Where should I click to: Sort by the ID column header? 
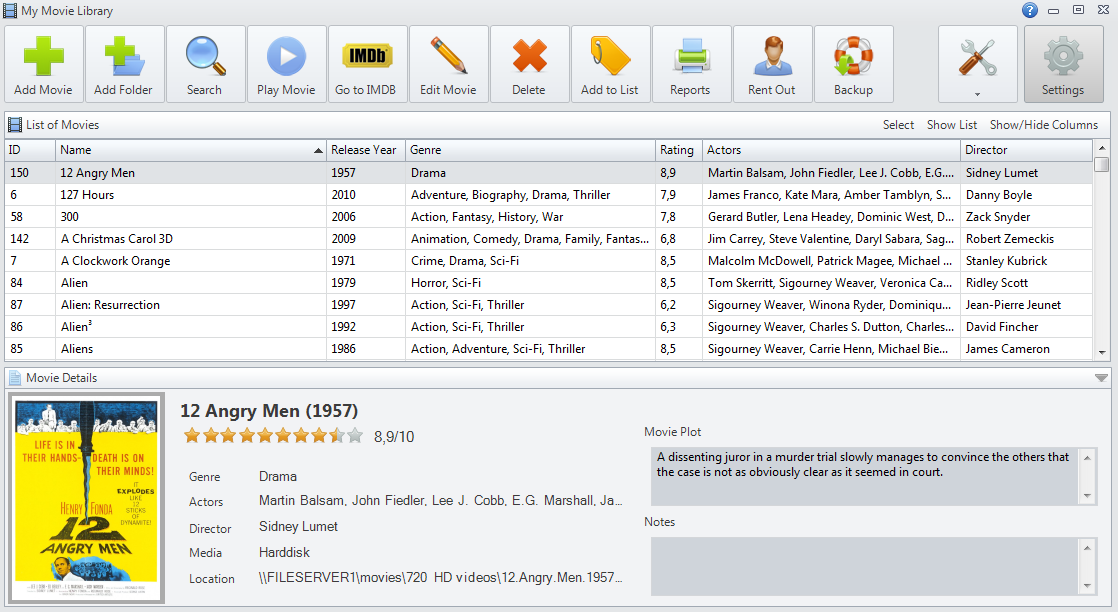30,150
